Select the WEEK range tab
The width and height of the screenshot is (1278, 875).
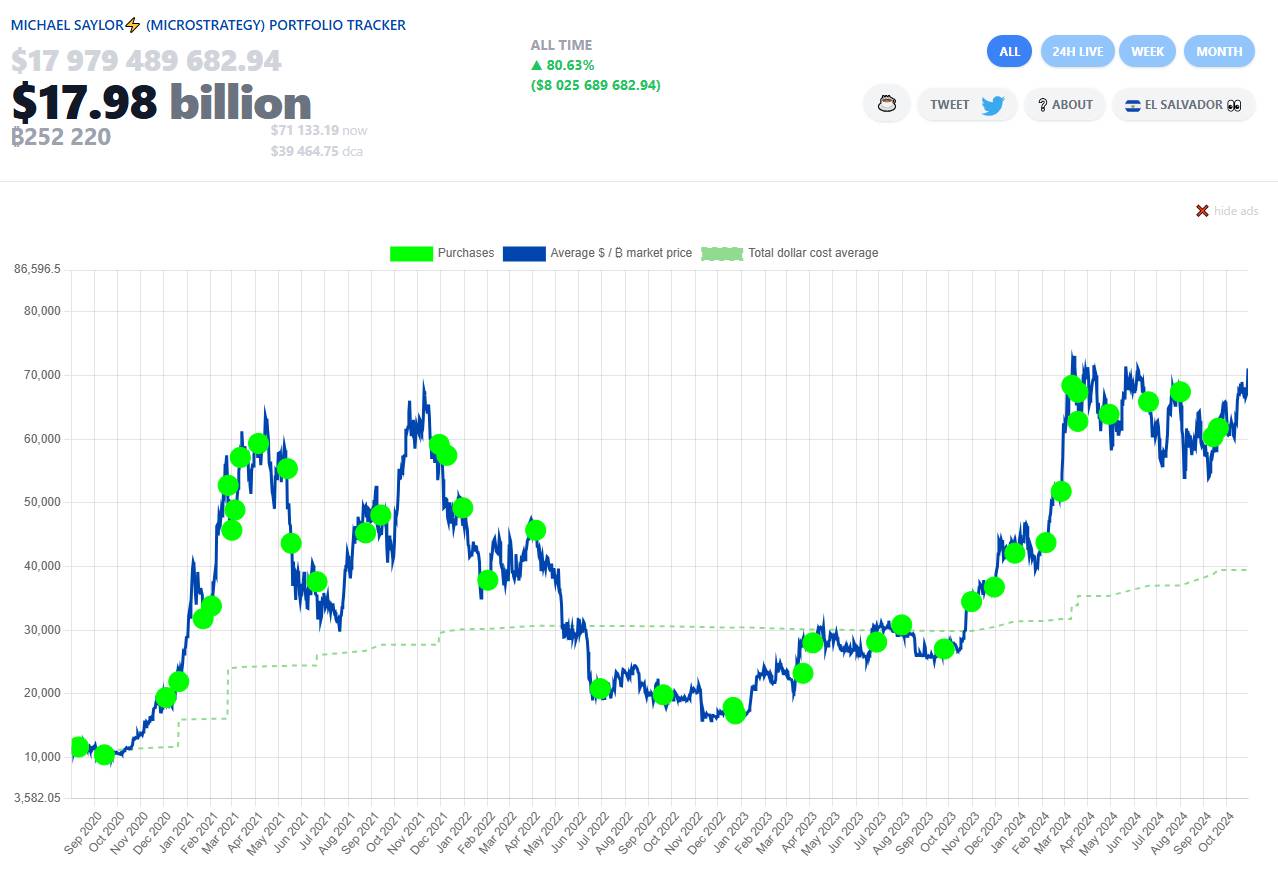1147,51
